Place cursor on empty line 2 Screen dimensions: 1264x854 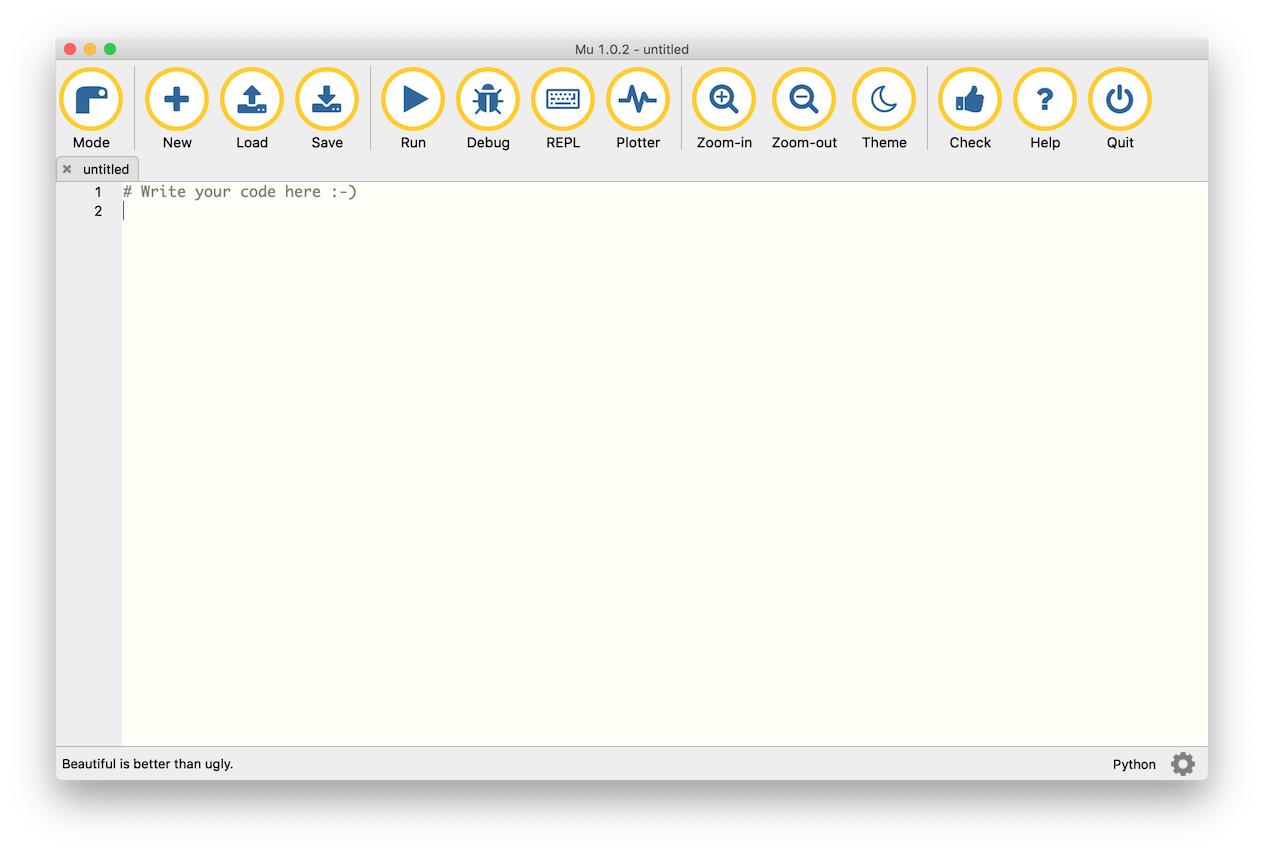pos(664,211)
